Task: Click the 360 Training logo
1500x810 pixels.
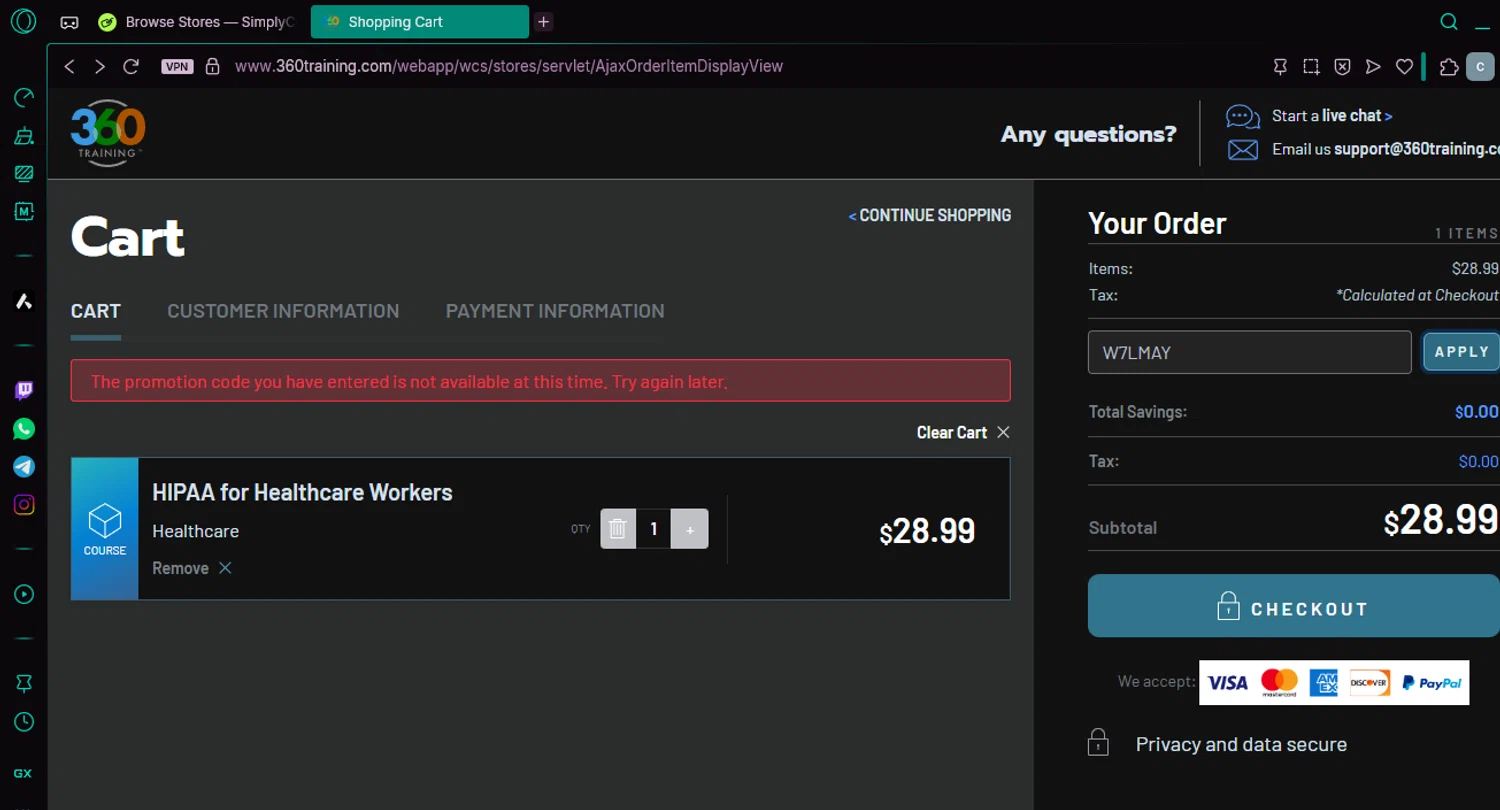Action: (x=108, y=132)
